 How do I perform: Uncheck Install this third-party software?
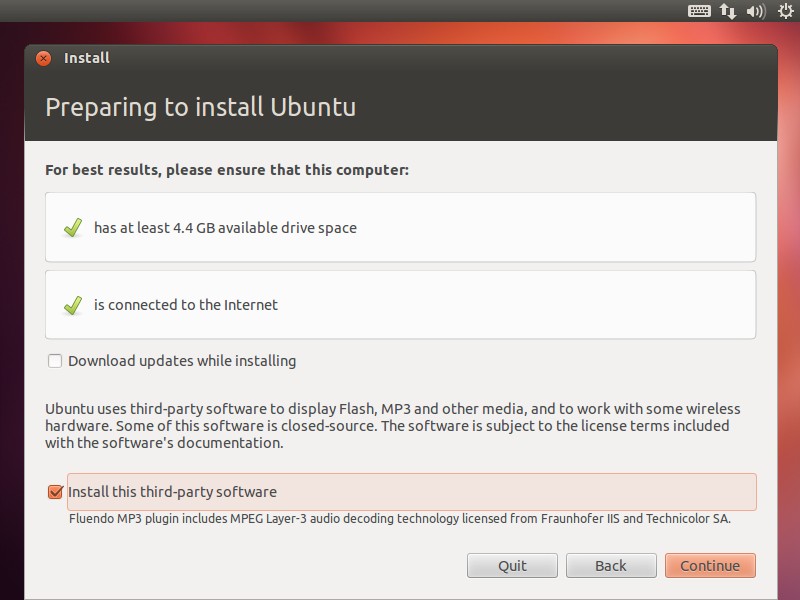(x=55, y=492)
